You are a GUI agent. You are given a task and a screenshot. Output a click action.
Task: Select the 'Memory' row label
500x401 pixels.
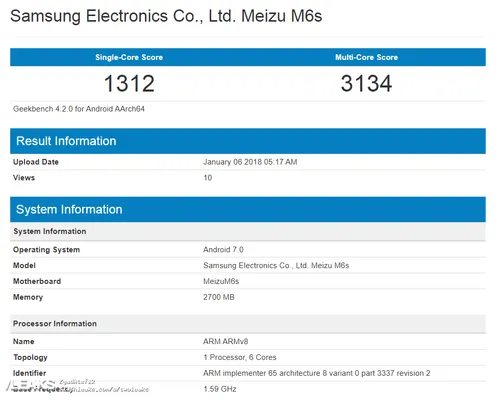pos(28,297)
